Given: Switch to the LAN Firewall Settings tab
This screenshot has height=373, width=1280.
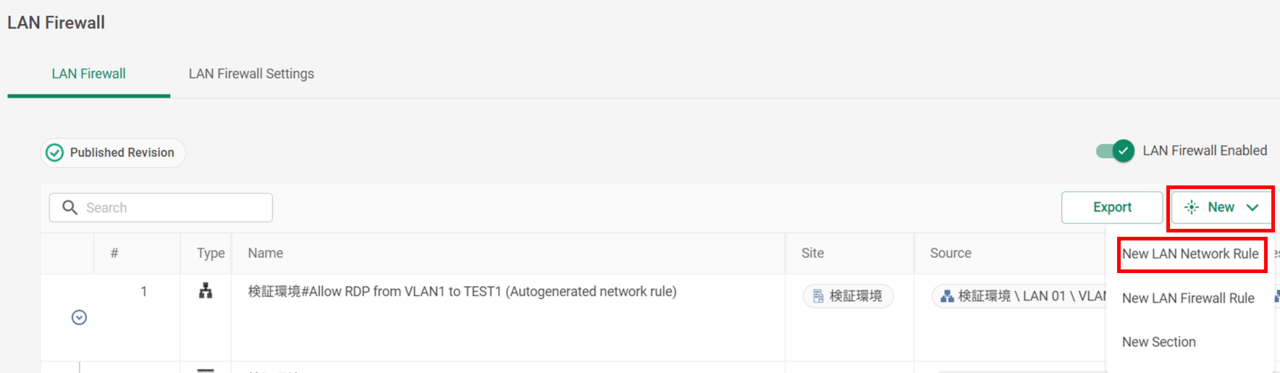Looking at the screenshot, I should point(251,73).
